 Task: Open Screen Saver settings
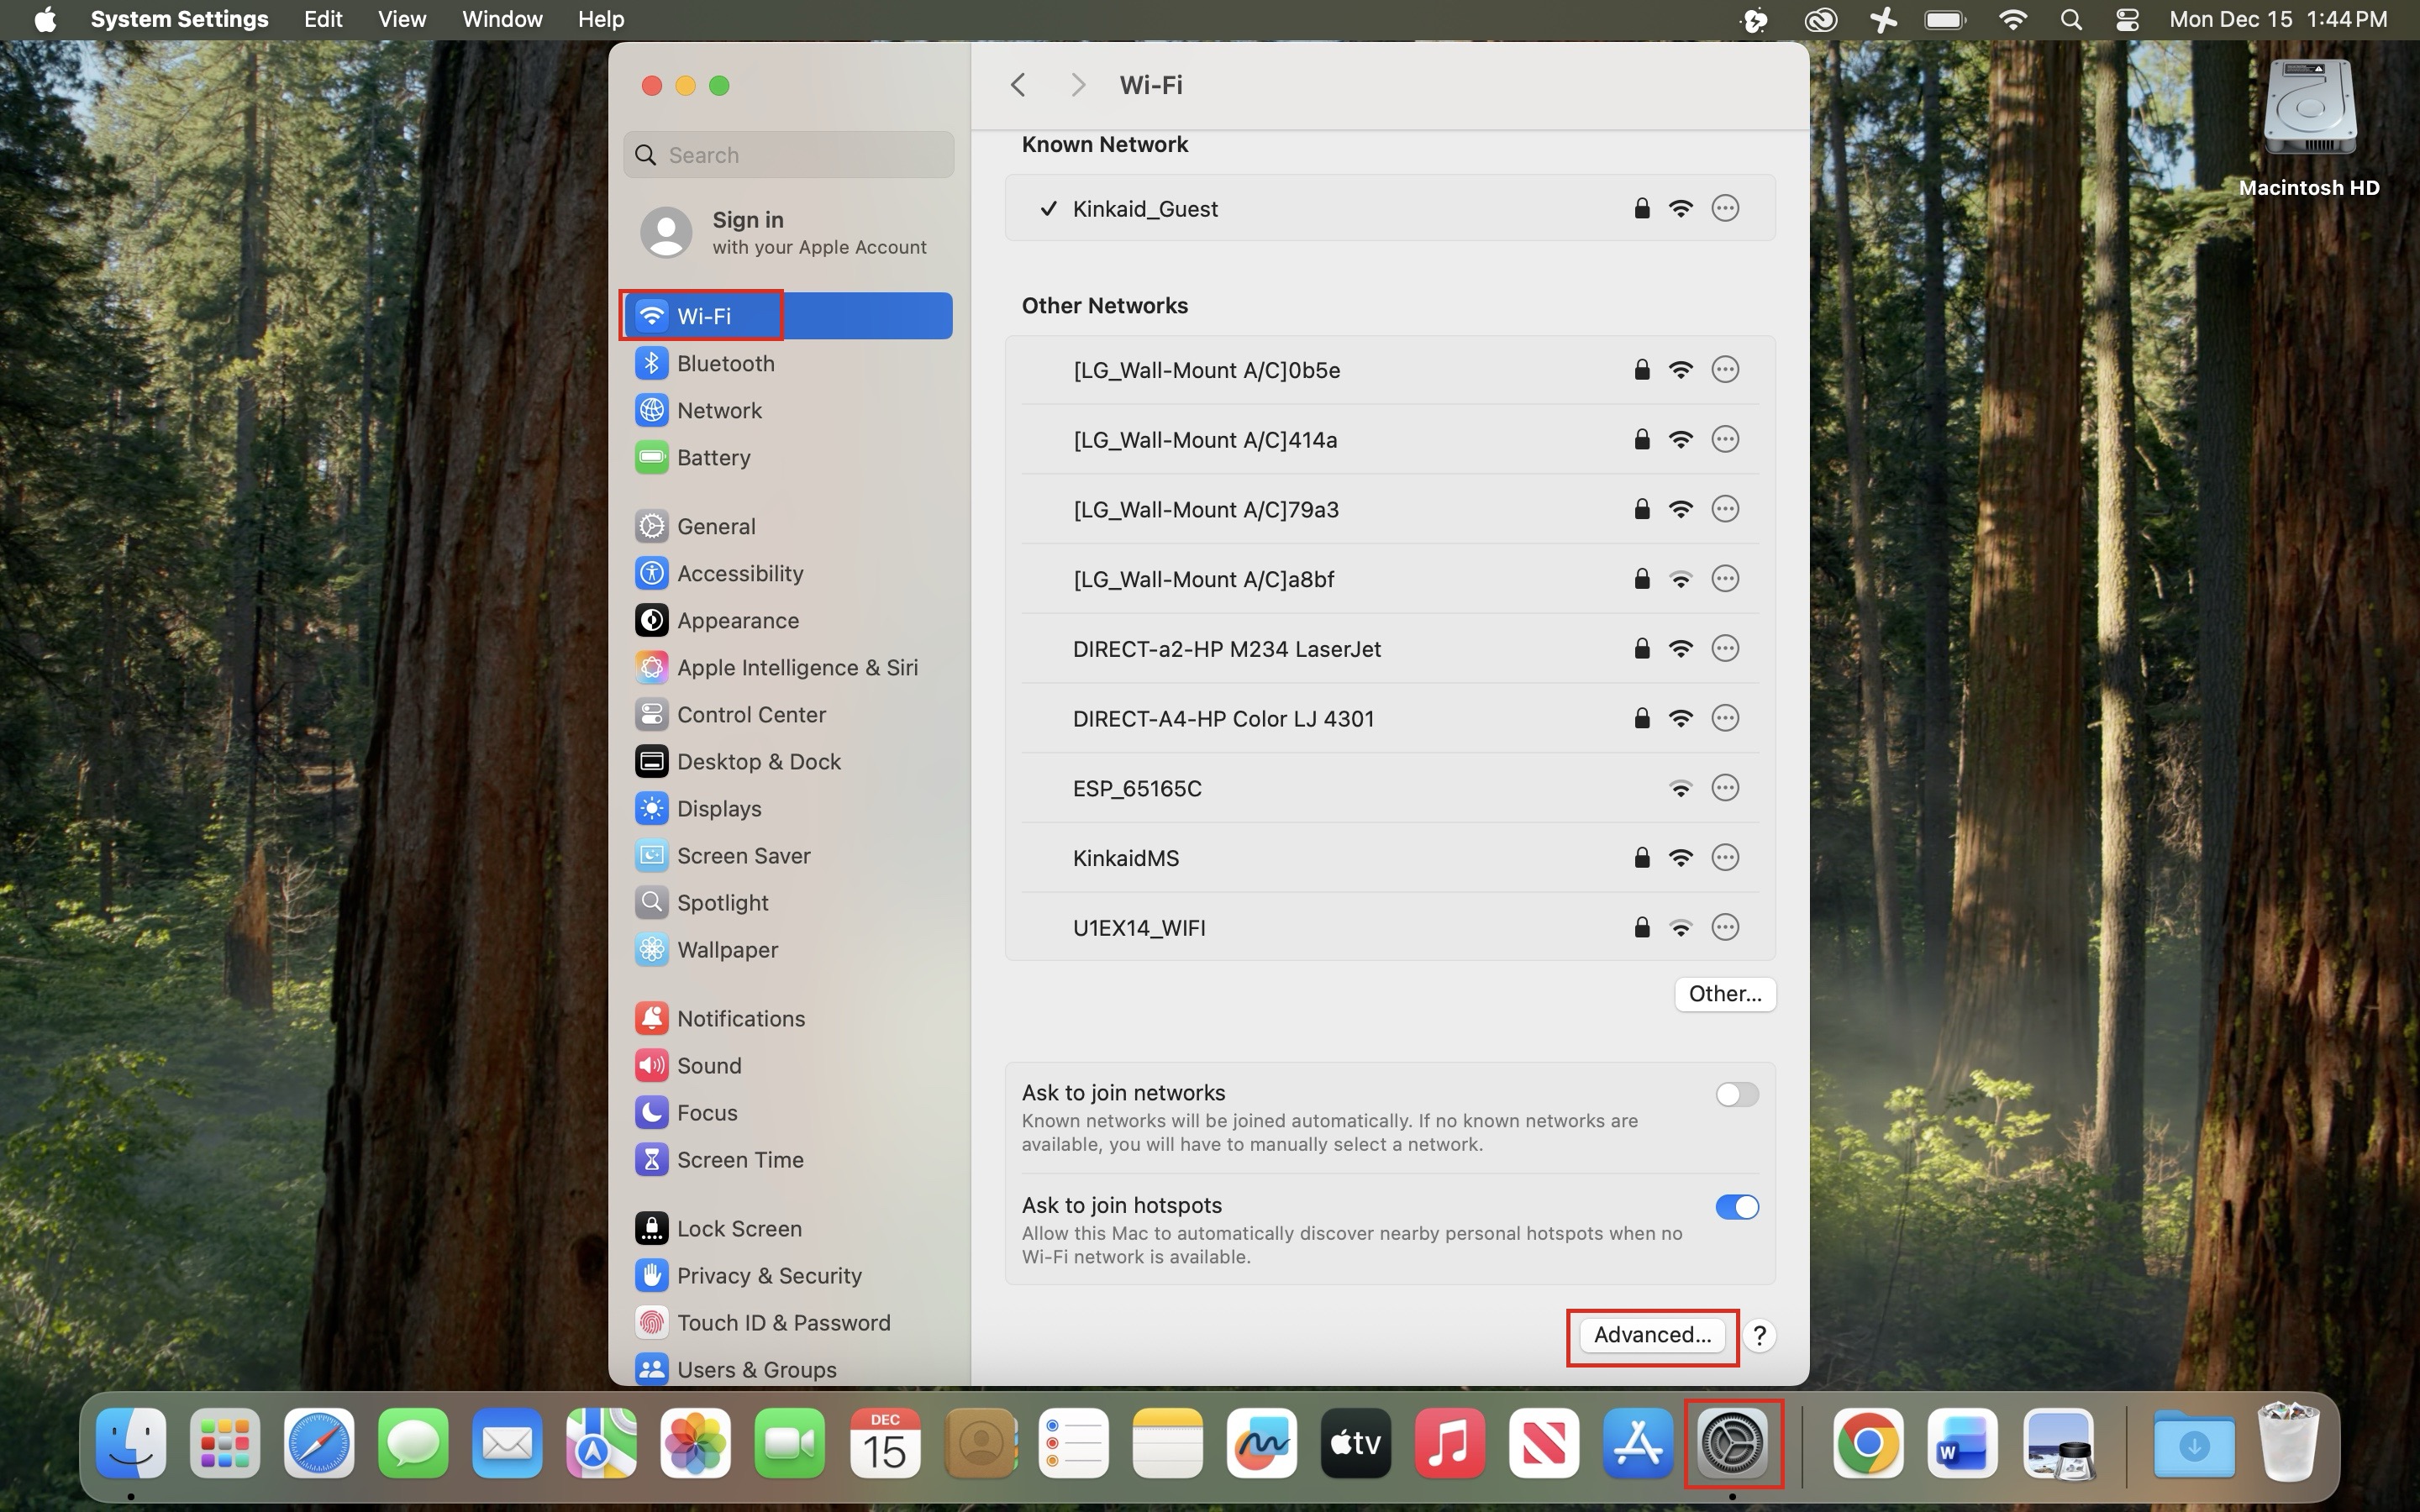pos(743,855)
